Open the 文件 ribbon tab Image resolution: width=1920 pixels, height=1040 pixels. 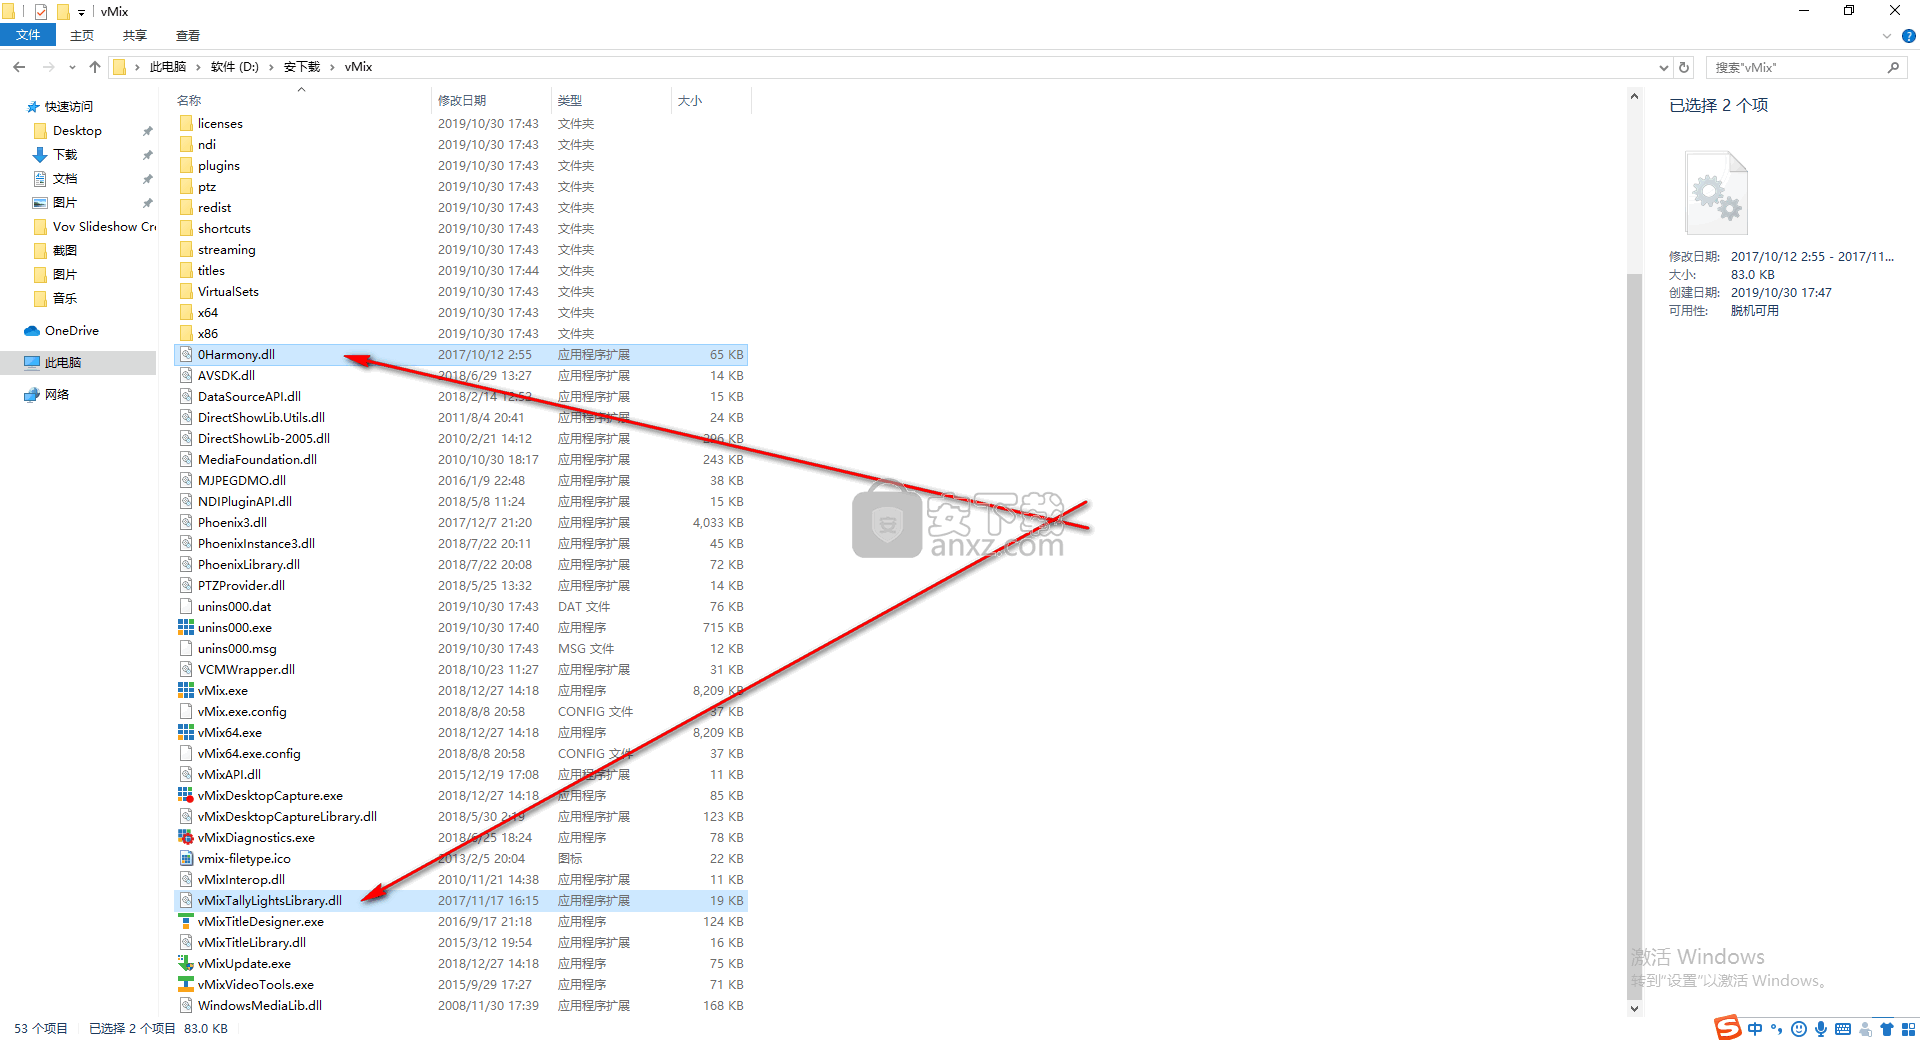click(28, 35)
